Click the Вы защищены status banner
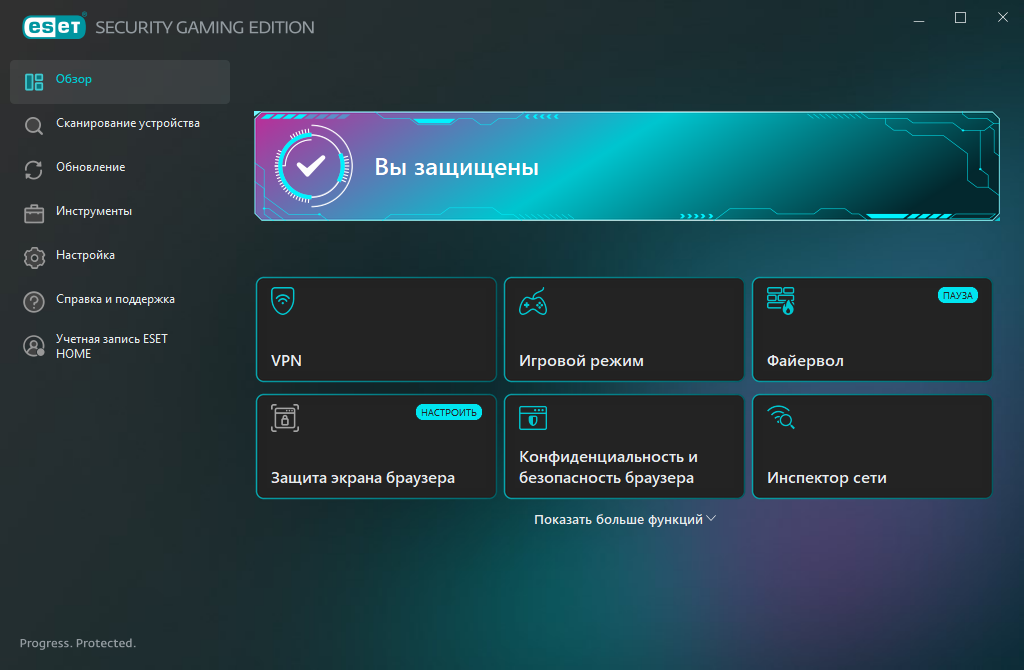 [x=627, y=166]
